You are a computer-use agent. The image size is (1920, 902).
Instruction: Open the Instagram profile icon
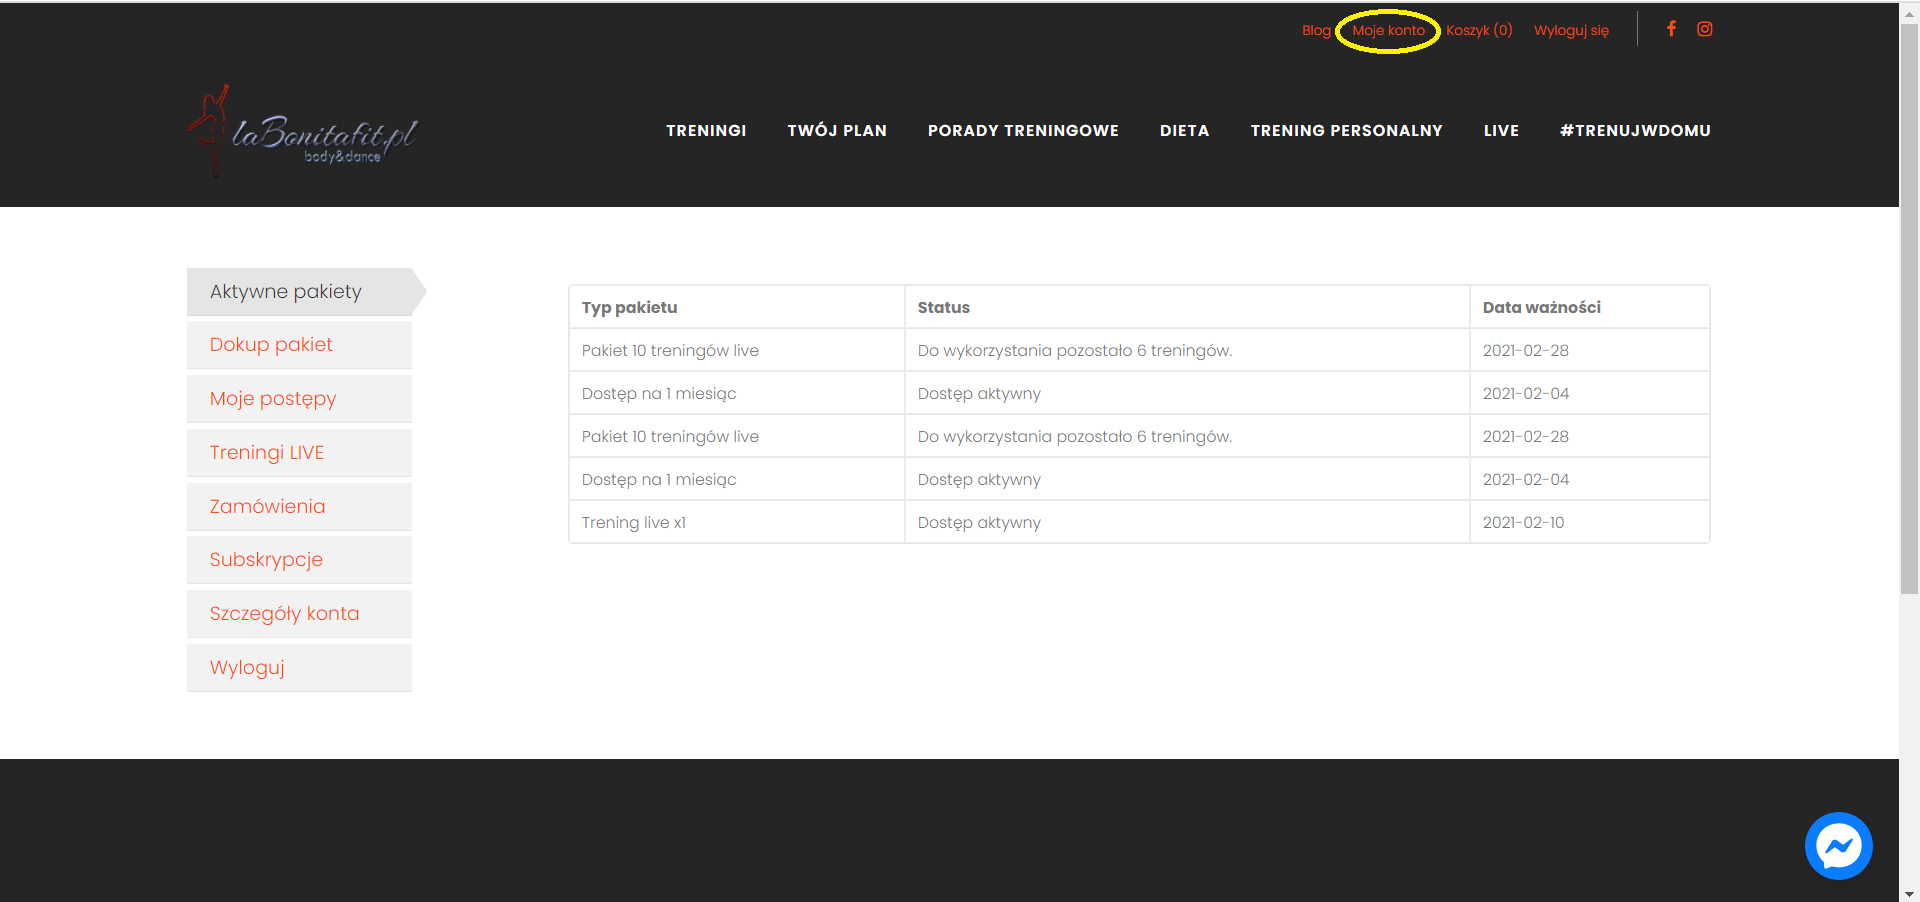click(x=1705, y=29)
